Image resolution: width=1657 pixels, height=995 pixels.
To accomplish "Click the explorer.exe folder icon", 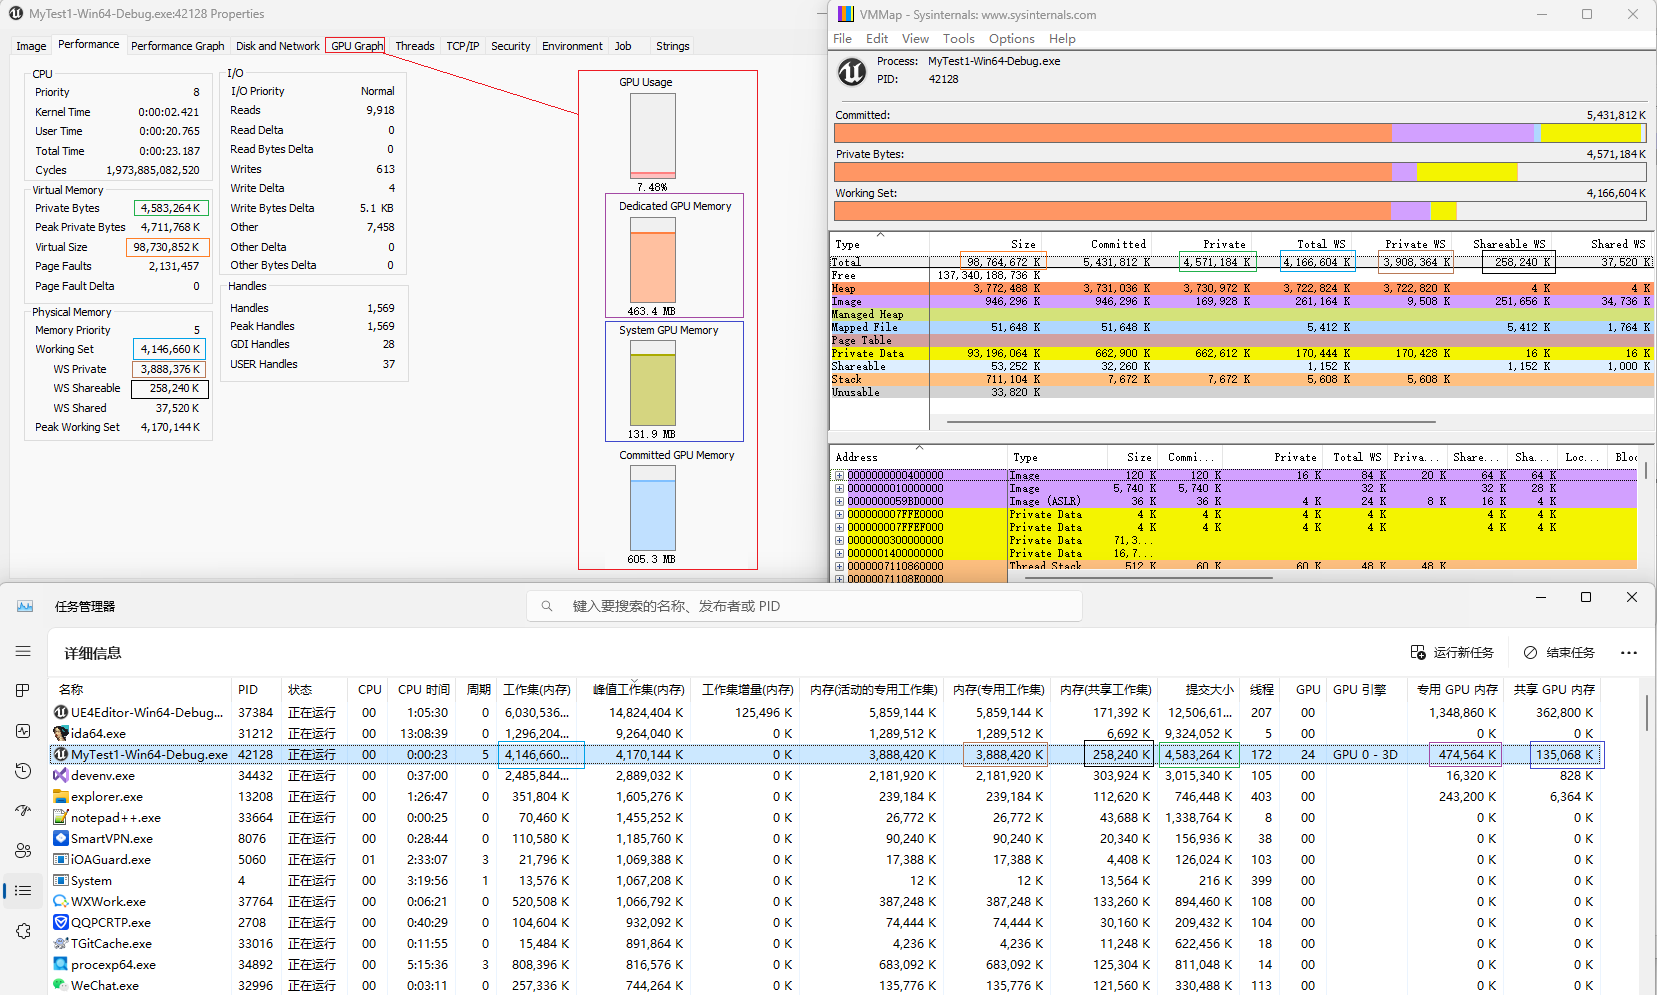I will pos(61,796).
